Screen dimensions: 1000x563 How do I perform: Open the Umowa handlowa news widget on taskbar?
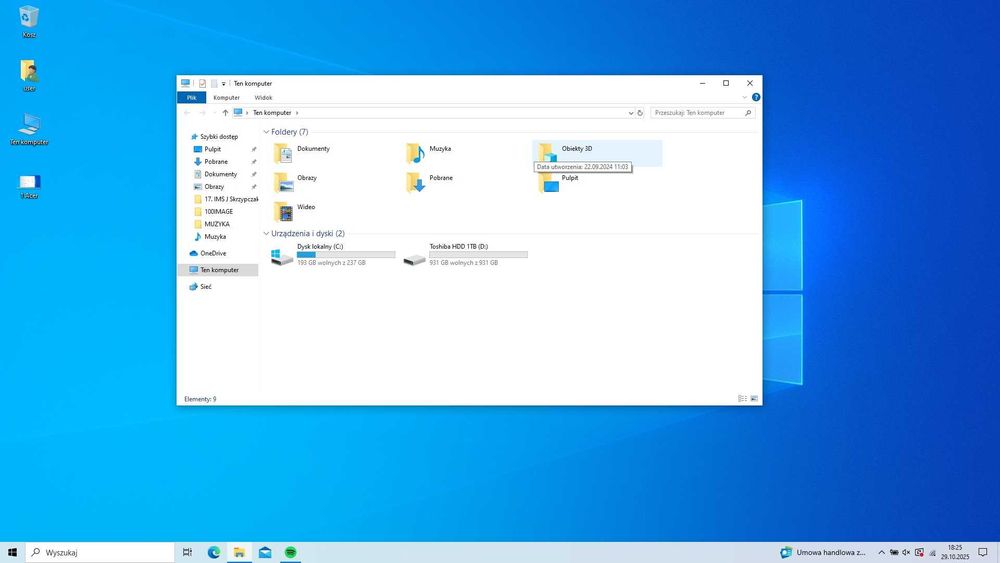tap(823, 552)
